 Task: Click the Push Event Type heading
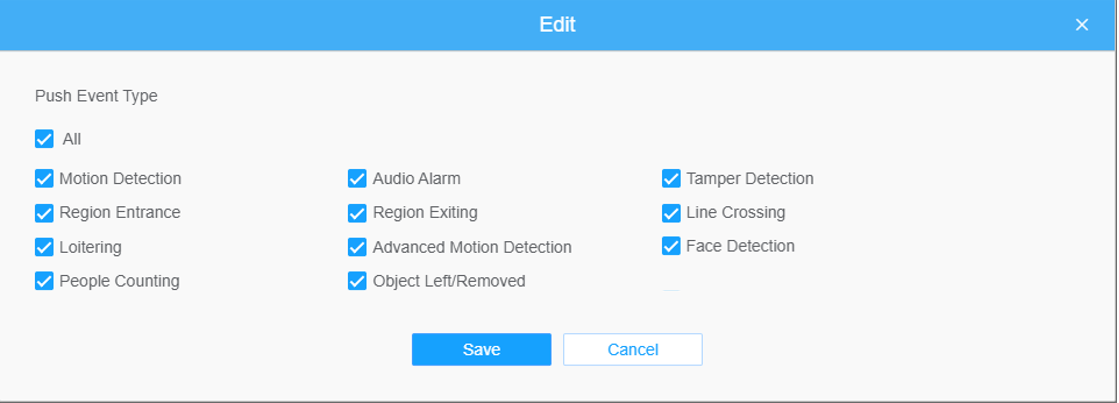[96, 97]
